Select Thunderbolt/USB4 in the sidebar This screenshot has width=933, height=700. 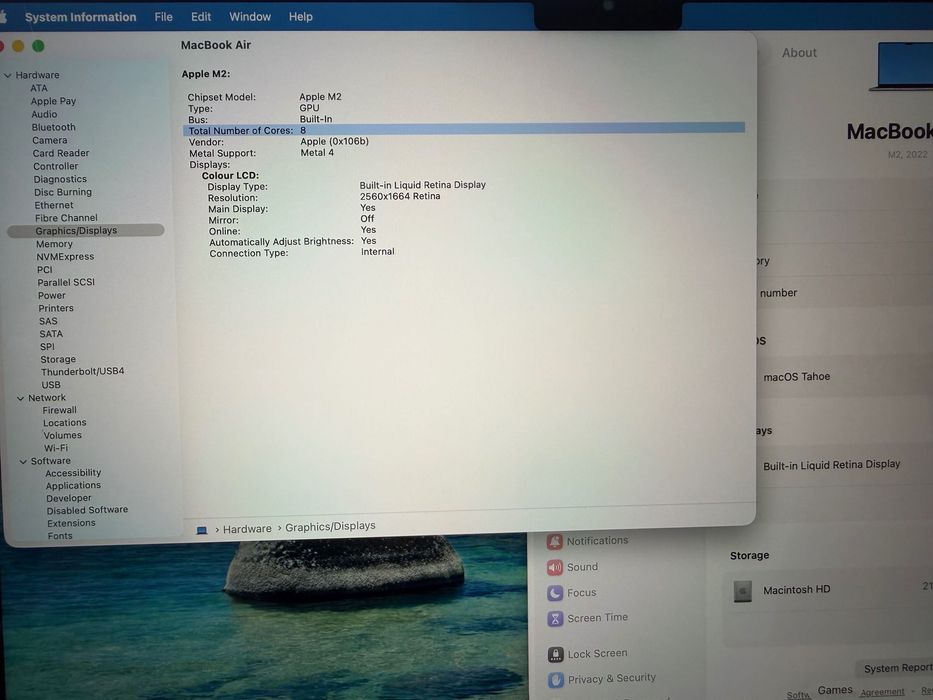(83, 371)
